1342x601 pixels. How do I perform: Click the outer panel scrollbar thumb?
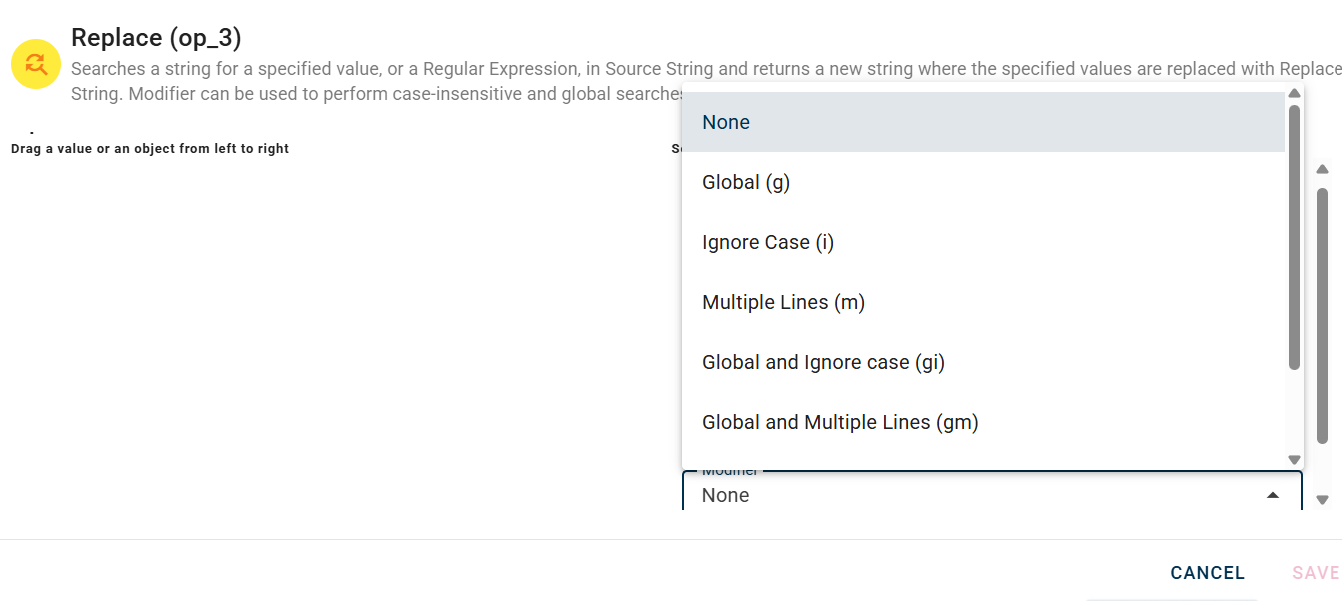pos(1322,315)
